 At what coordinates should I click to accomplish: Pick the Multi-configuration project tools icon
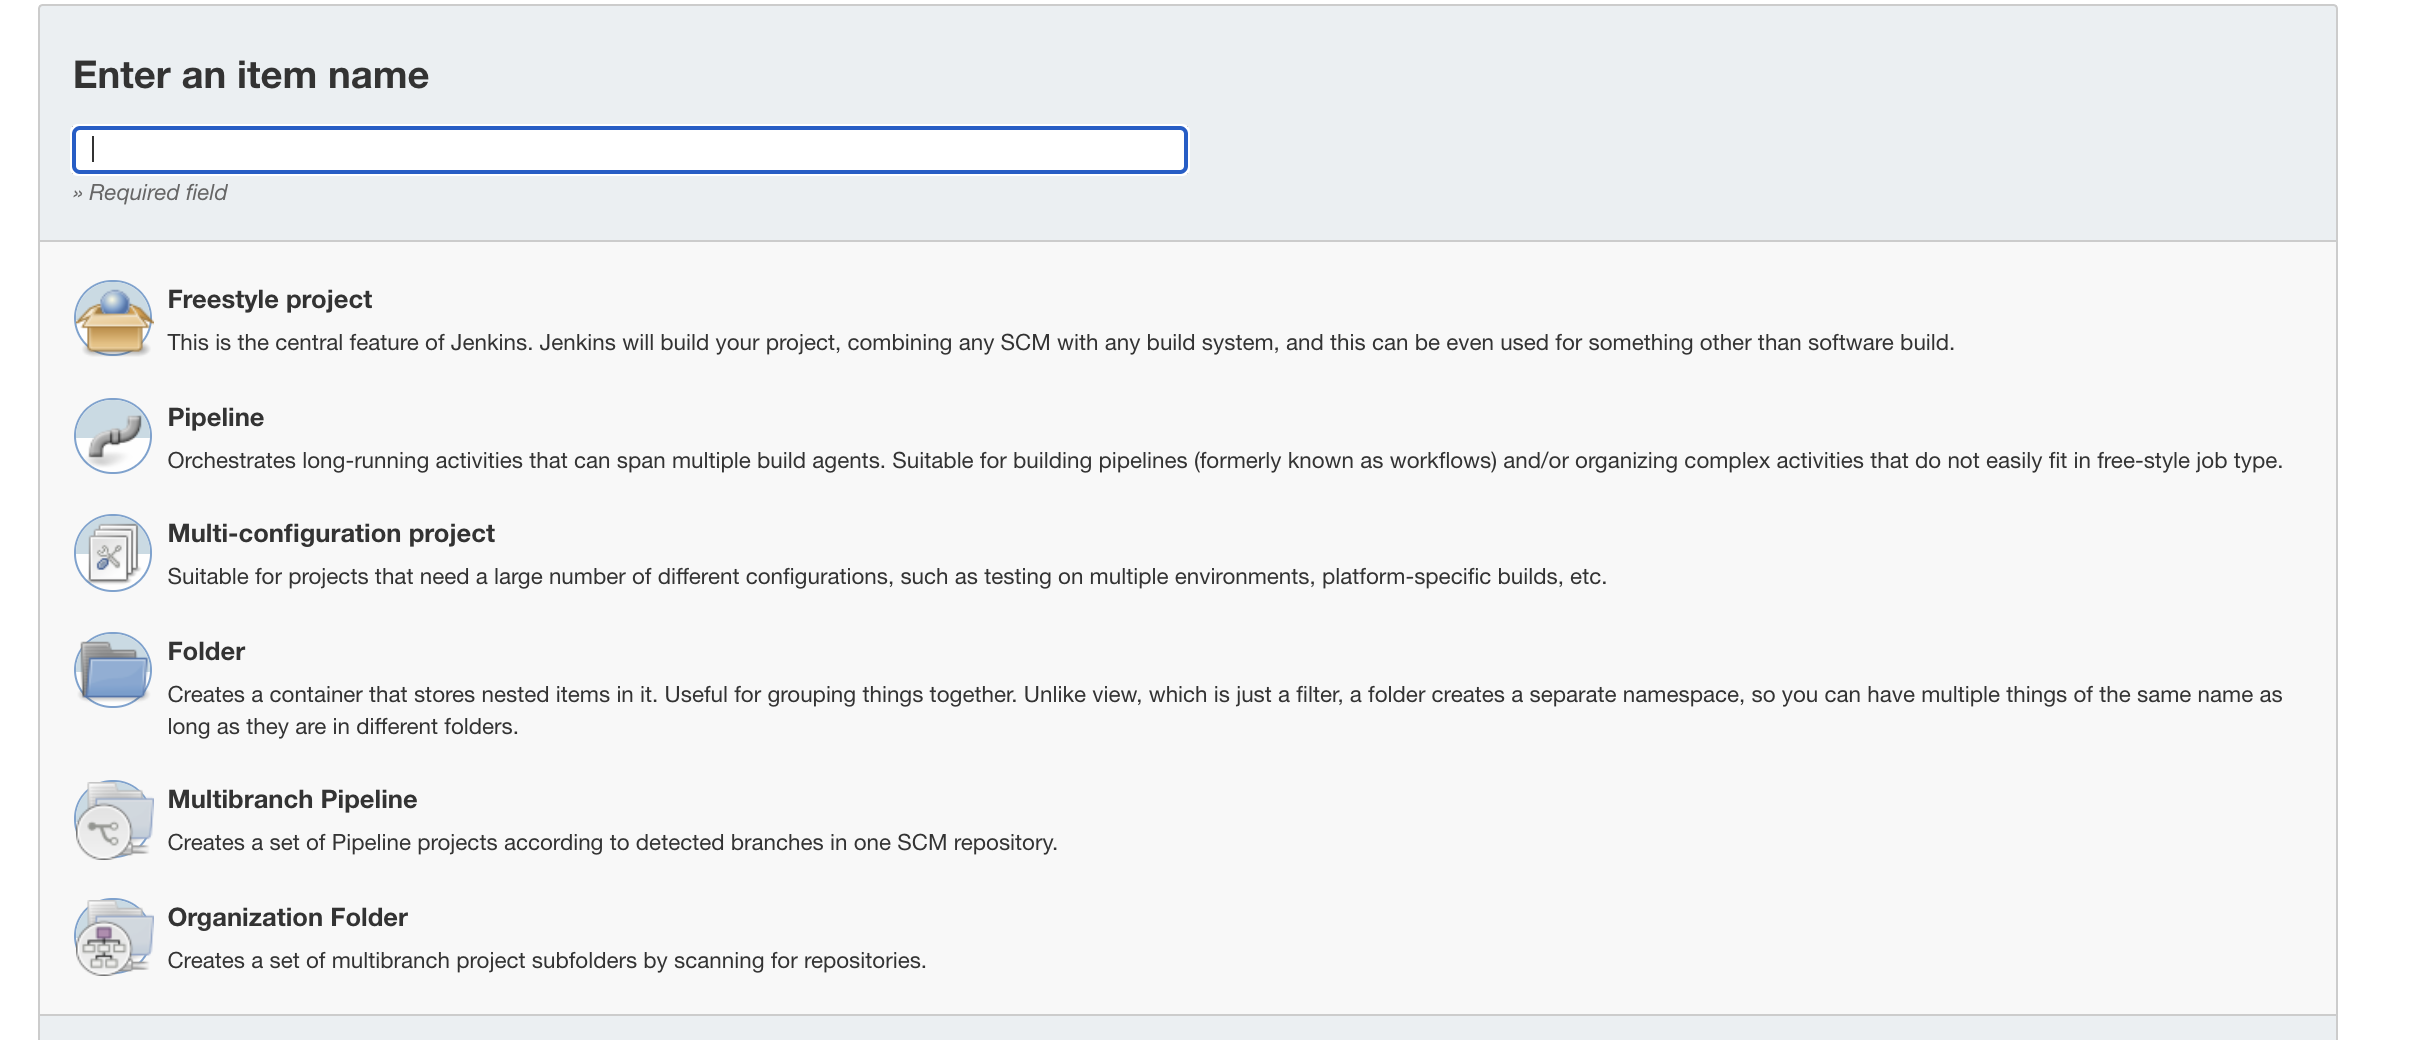click(x=113, y=553)
